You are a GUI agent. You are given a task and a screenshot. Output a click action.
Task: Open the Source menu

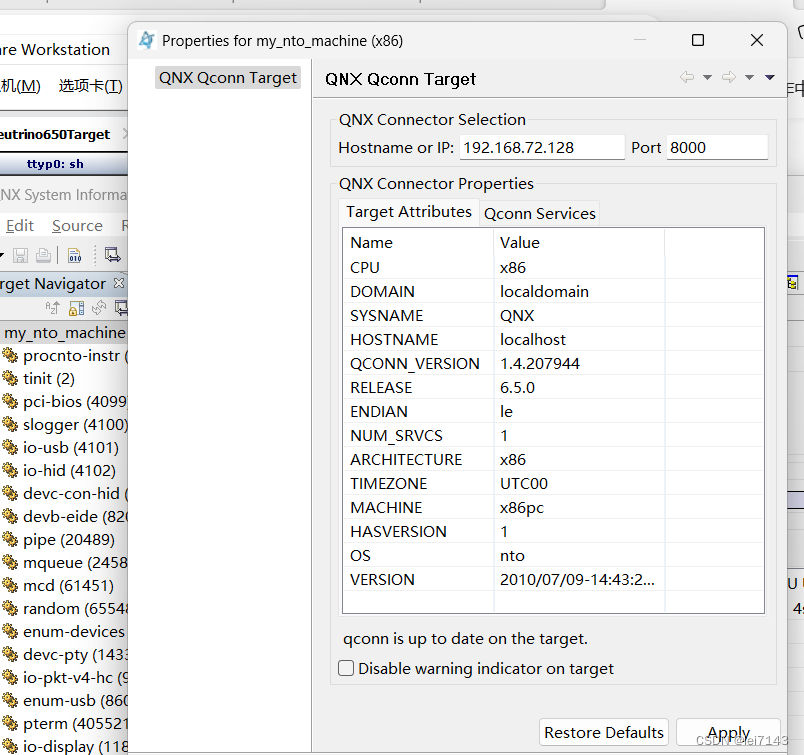coord(77,225)
